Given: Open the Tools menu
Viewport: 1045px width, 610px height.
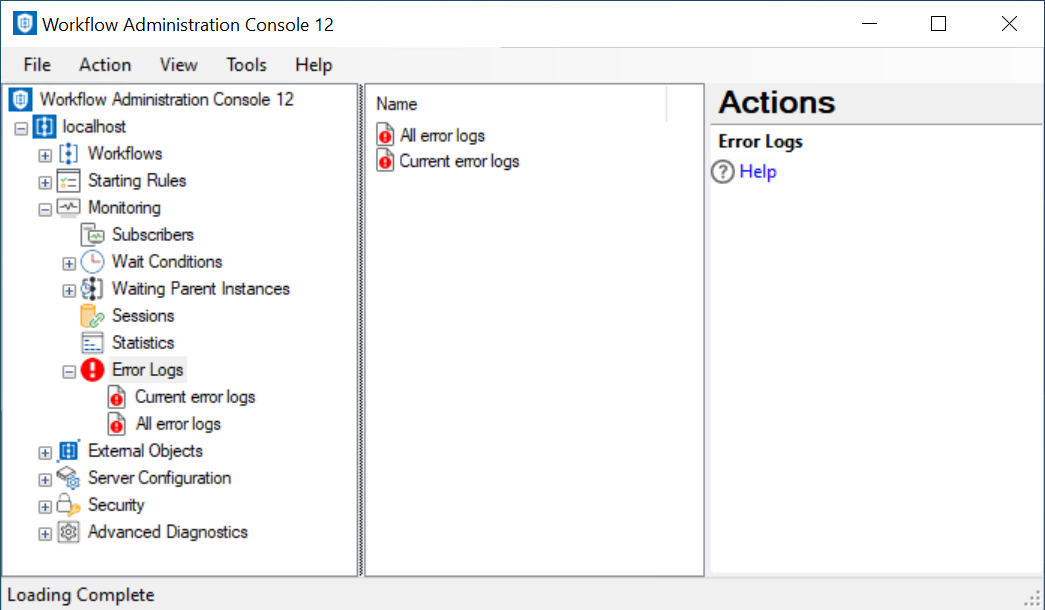Looking at the screenshot, I should tap(246, 65).
